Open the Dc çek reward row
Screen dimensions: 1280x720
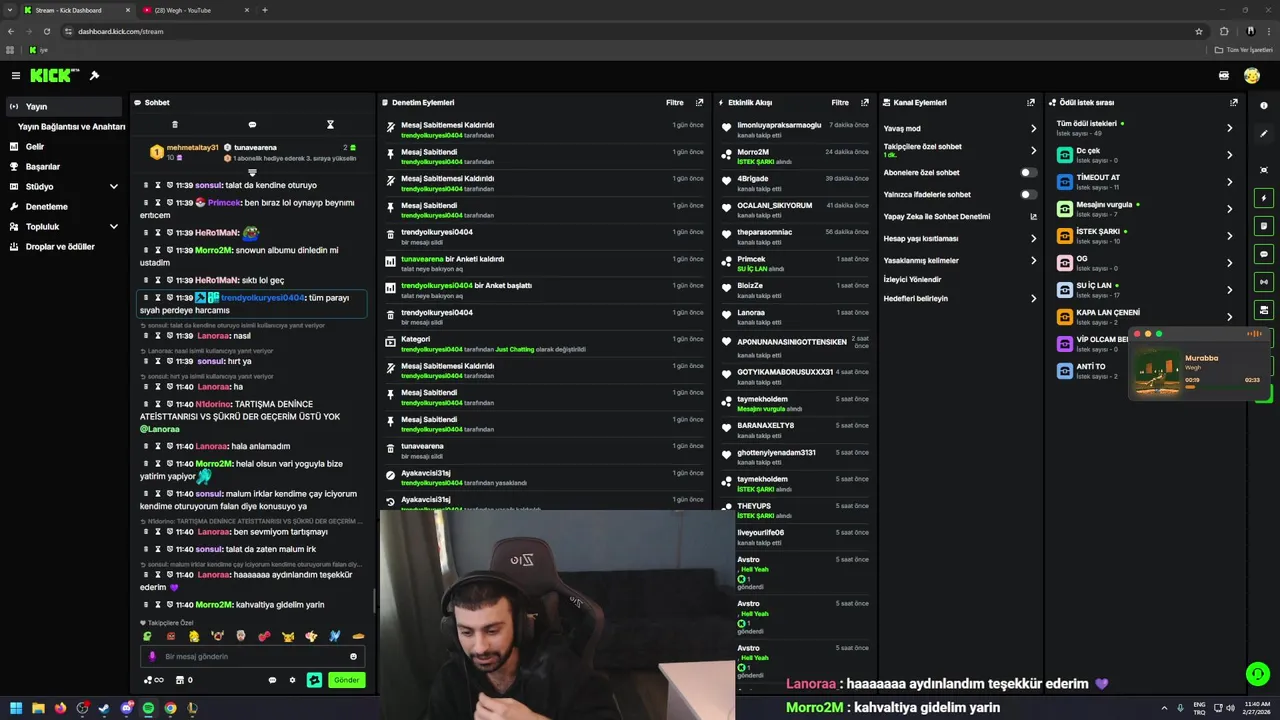click(x=1146, y=155)
